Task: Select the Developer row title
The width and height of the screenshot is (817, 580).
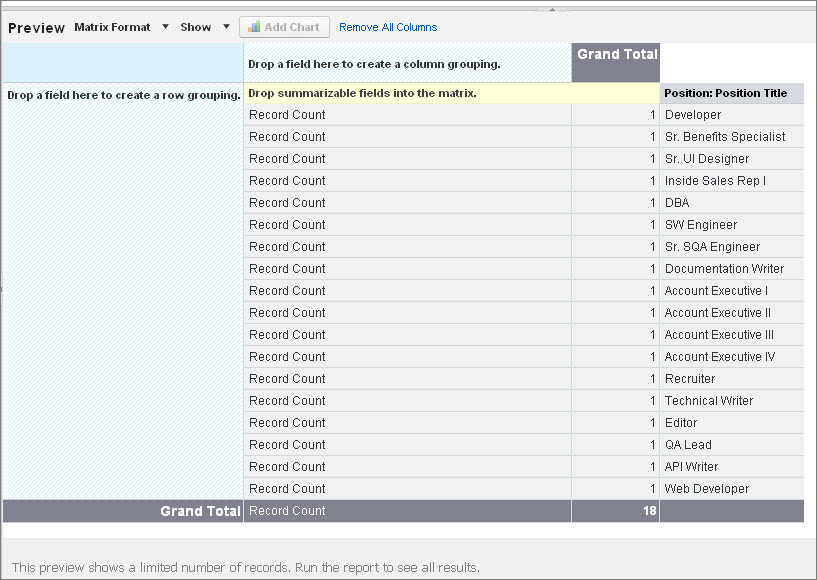Action: point(732,115)
